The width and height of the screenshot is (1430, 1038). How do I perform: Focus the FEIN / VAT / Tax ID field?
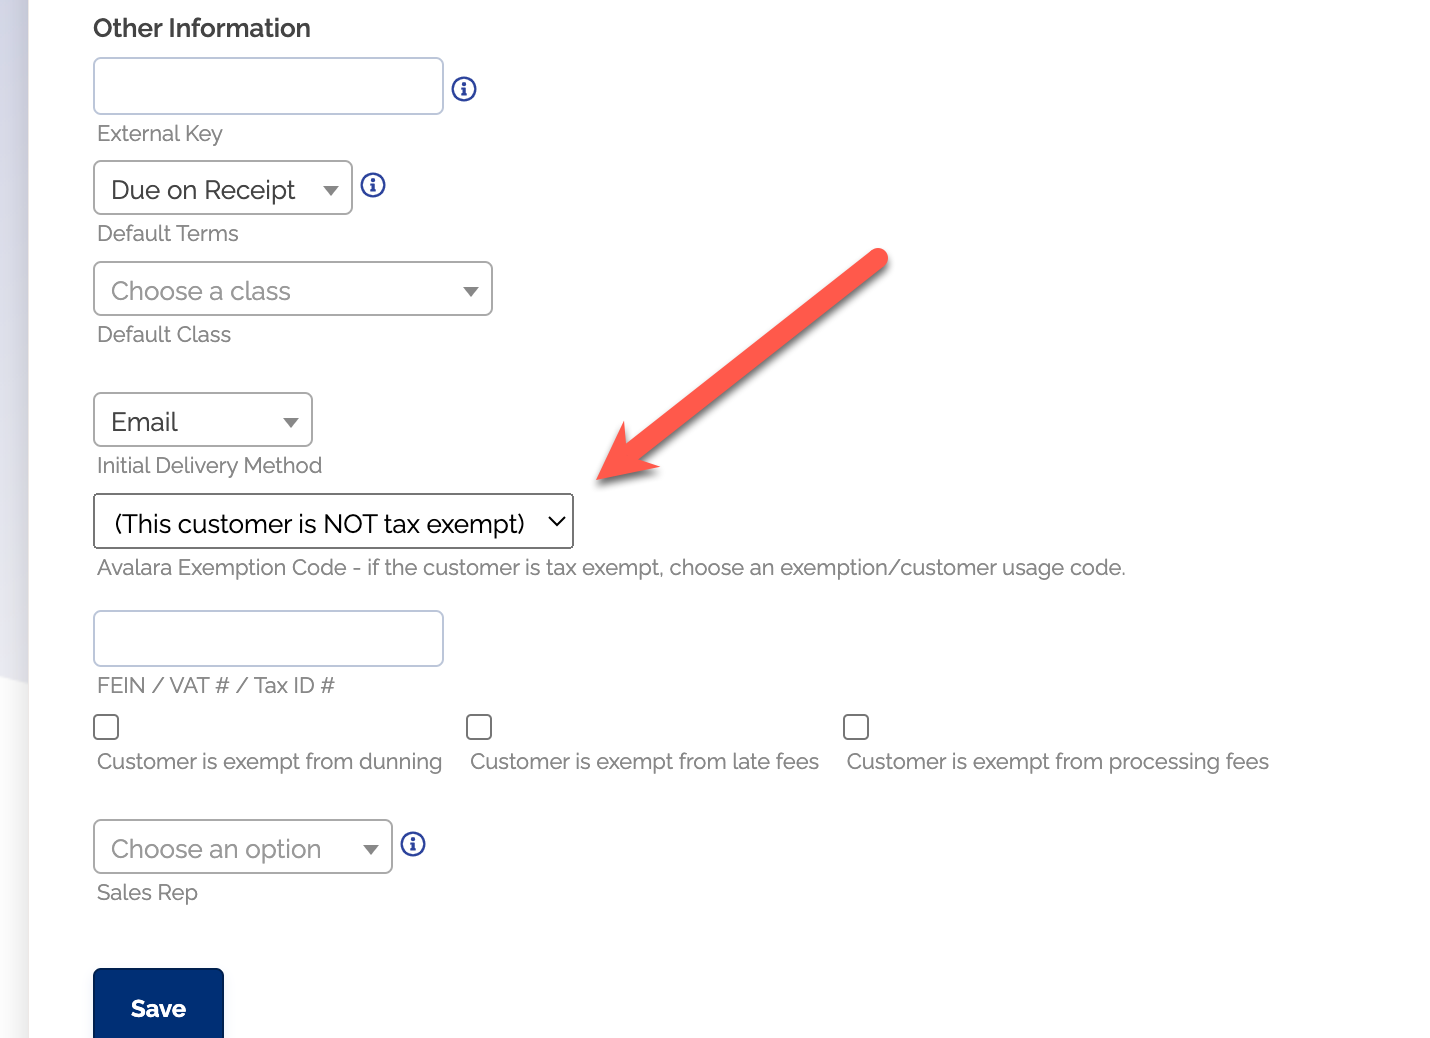coord(268,639)
